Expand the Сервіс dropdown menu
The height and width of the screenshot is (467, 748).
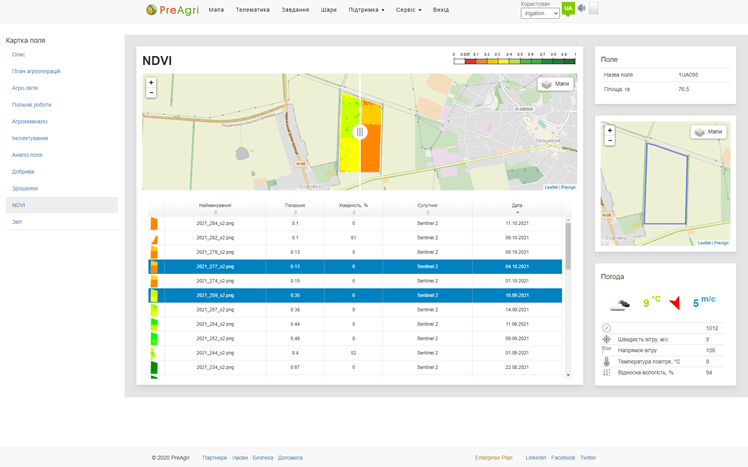[x=408, y=10]
